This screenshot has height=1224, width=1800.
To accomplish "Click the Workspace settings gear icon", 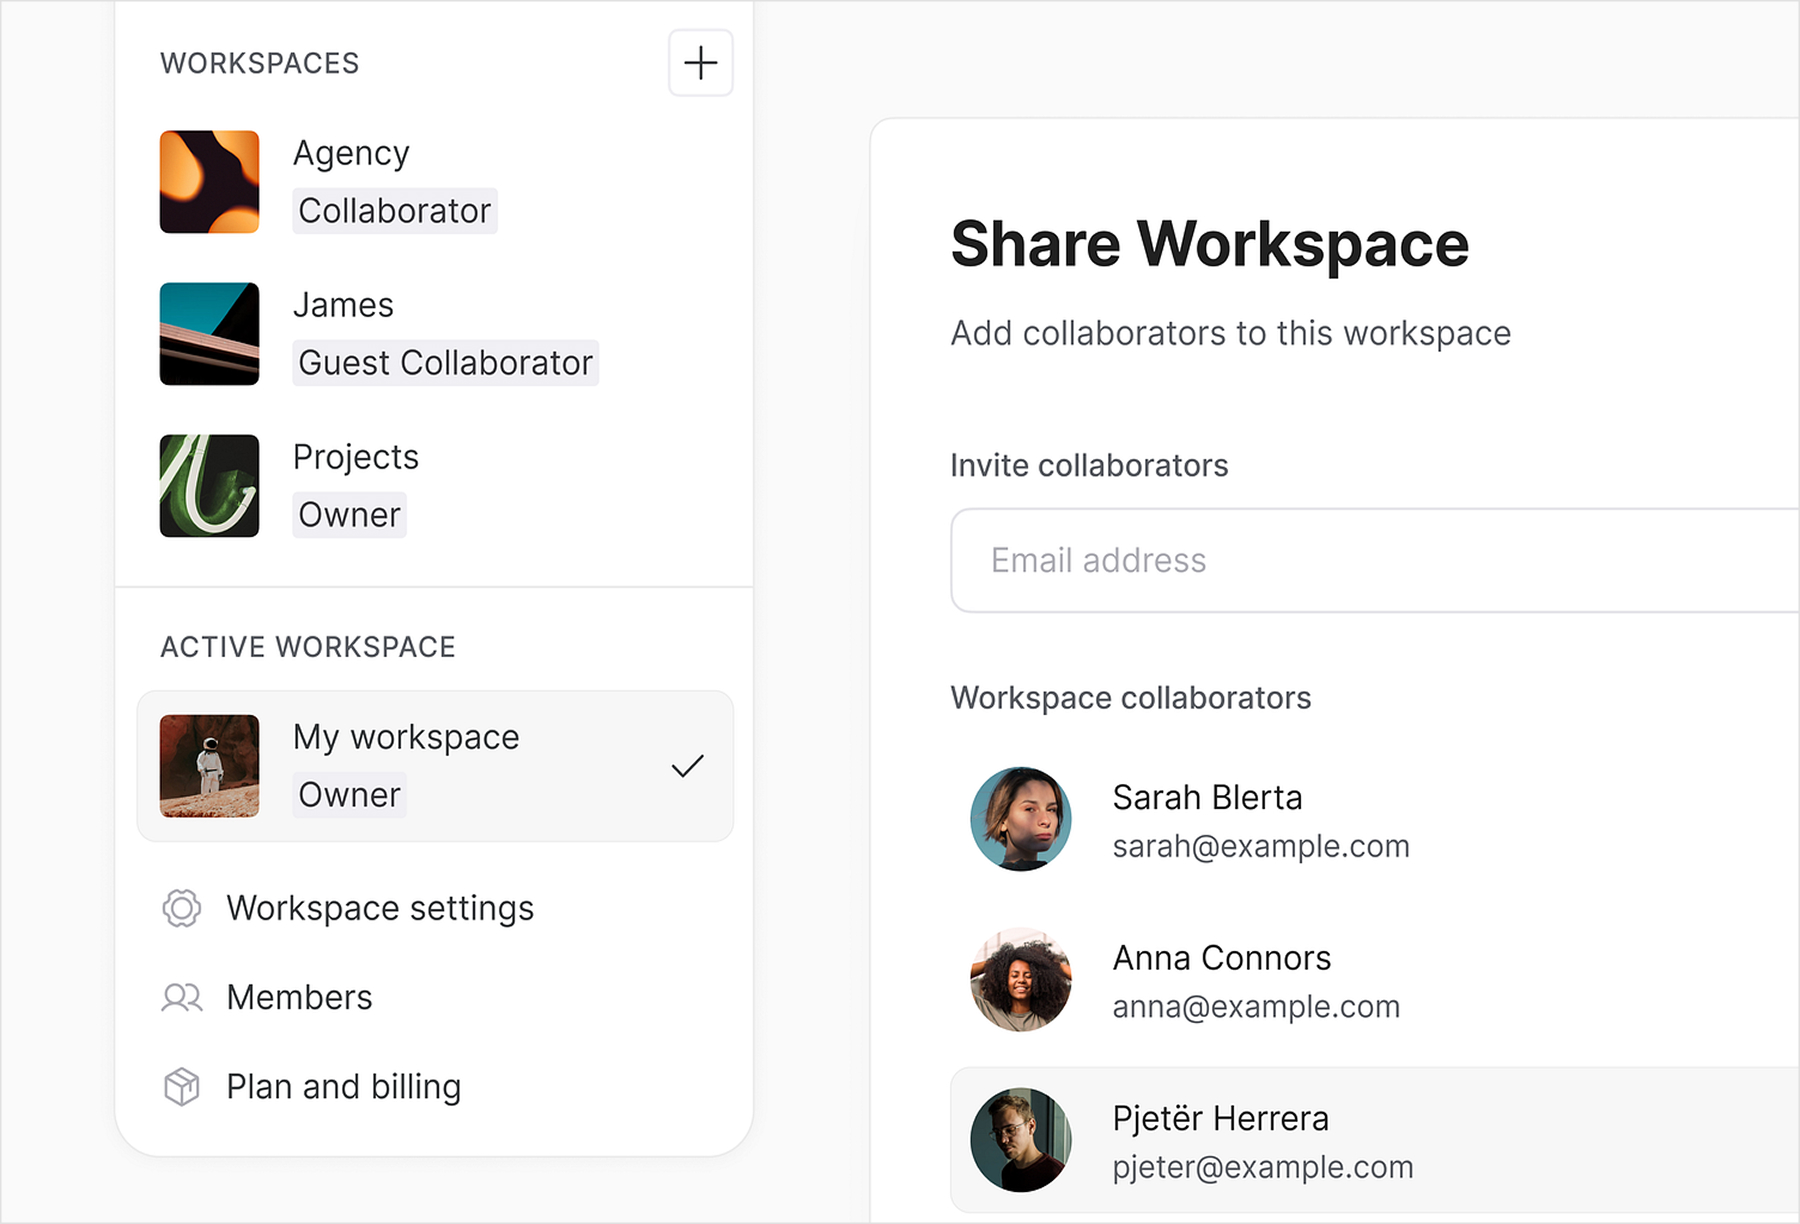I will pyautogui.click(x=181, y=908).
